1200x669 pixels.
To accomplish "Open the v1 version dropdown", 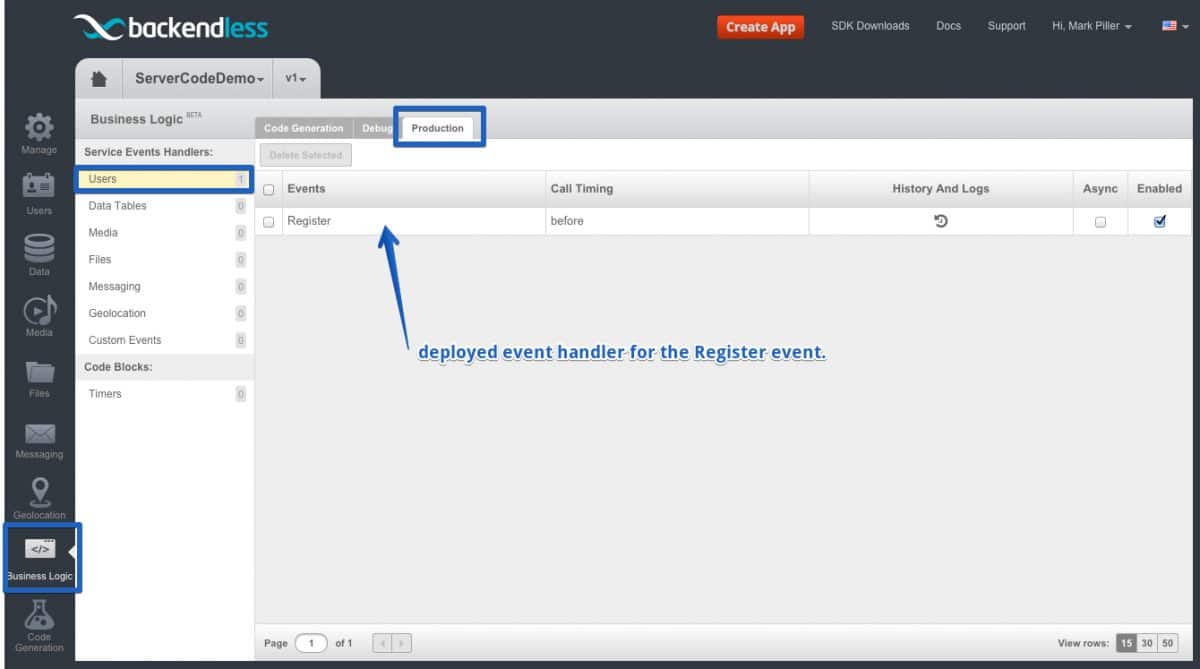I will click(x=296, y=79).
